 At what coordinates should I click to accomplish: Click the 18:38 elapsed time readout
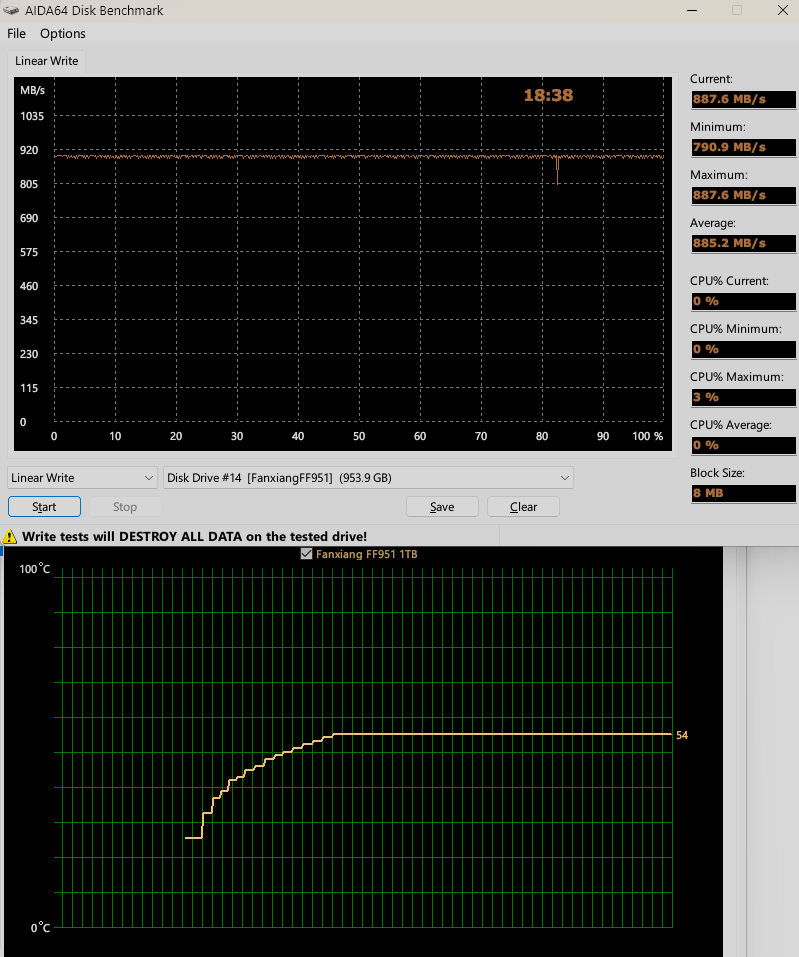[548, 95]
